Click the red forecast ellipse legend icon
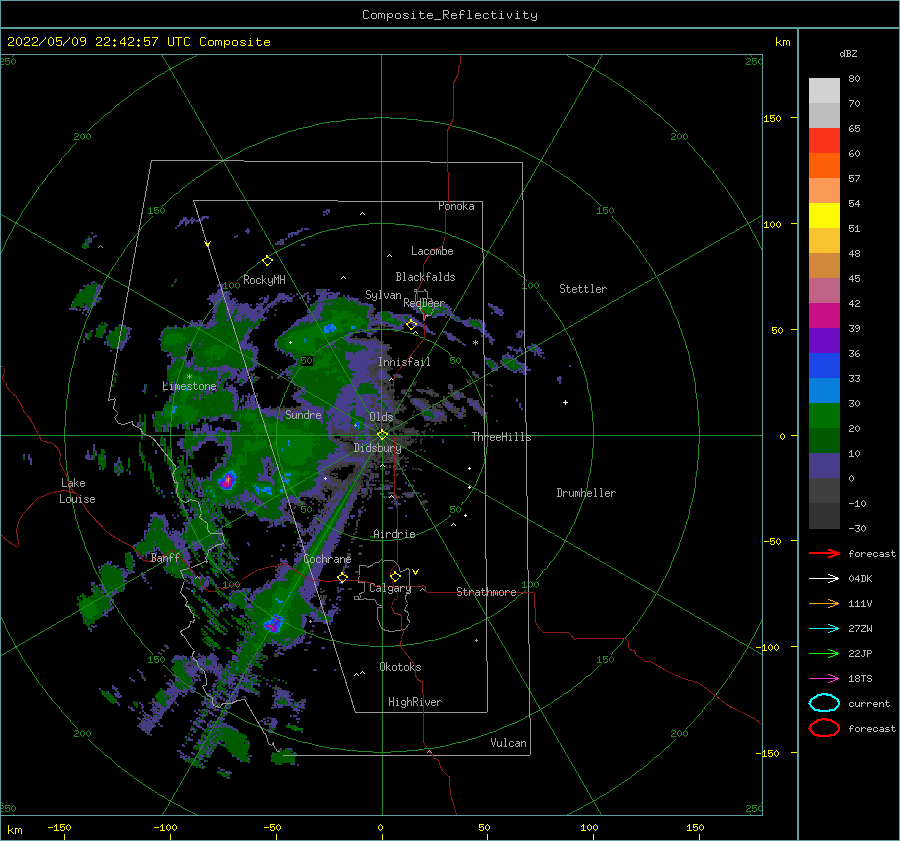The width and height of the screenshot is (900, 841). tap(824, 728)
